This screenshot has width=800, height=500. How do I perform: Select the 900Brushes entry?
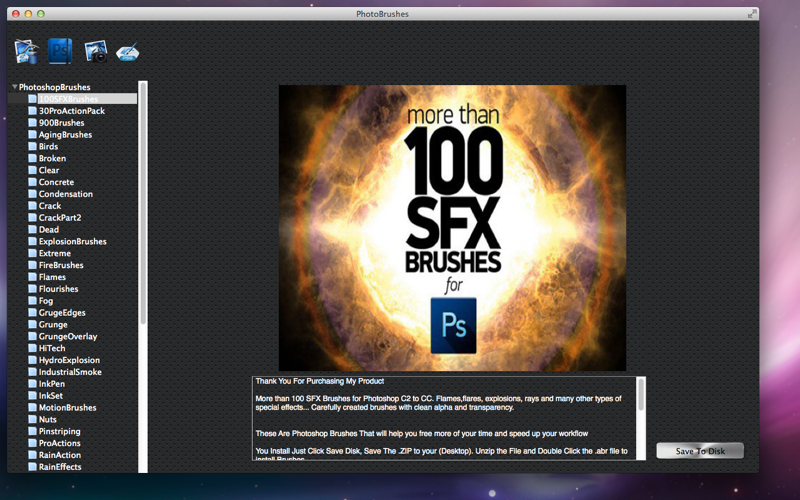click(x=62, y=122)
